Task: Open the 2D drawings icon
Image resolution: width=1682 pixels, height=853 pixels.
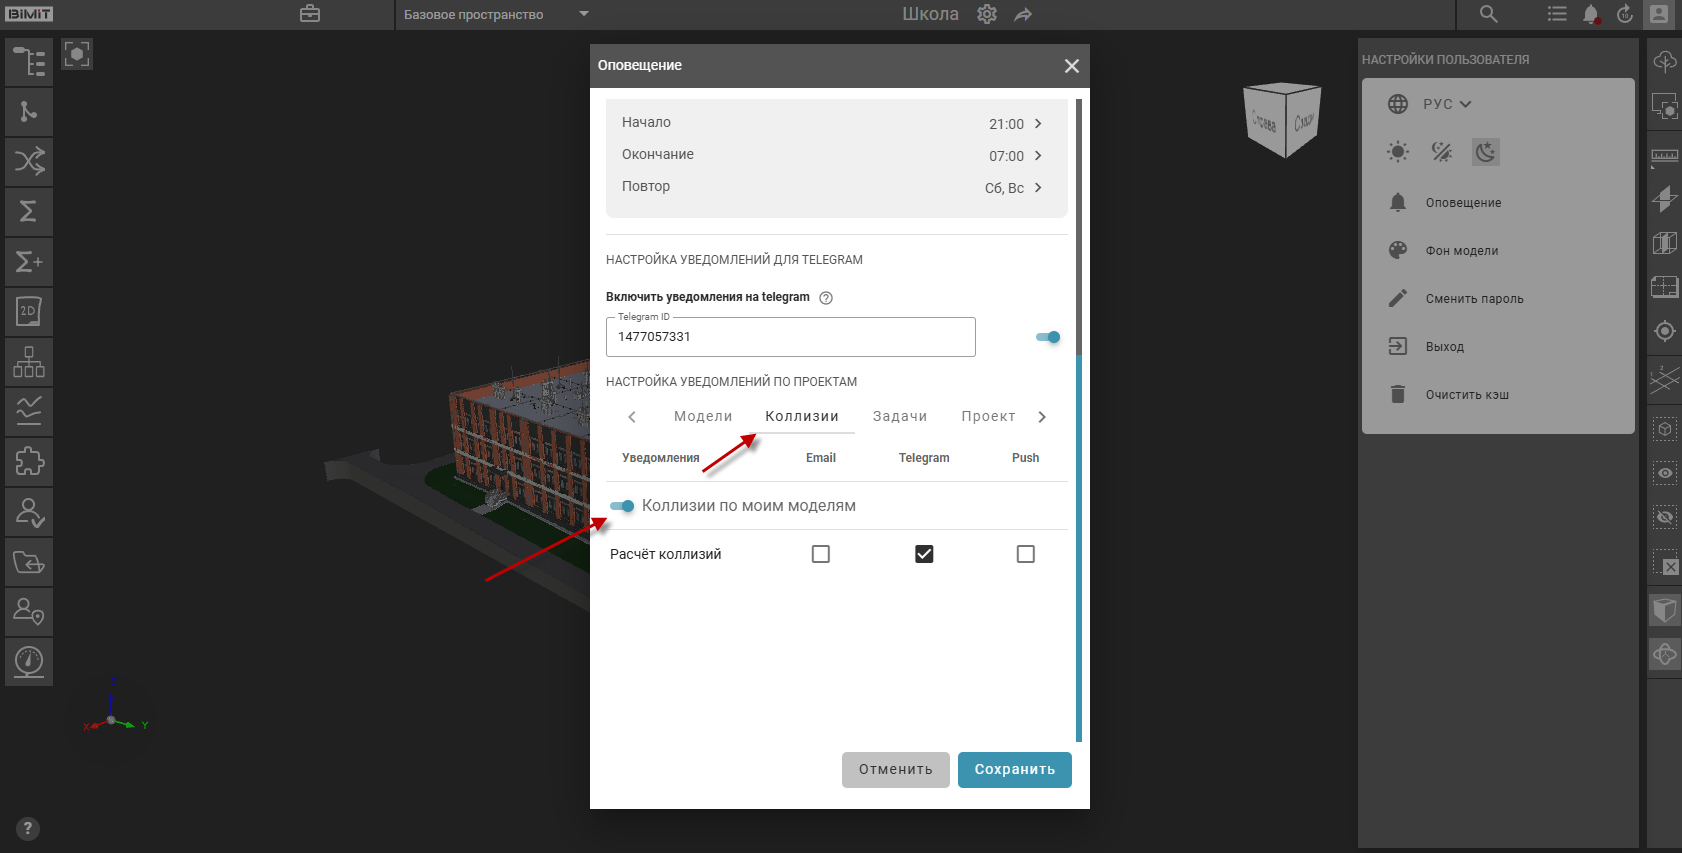Action: point(29,311)
